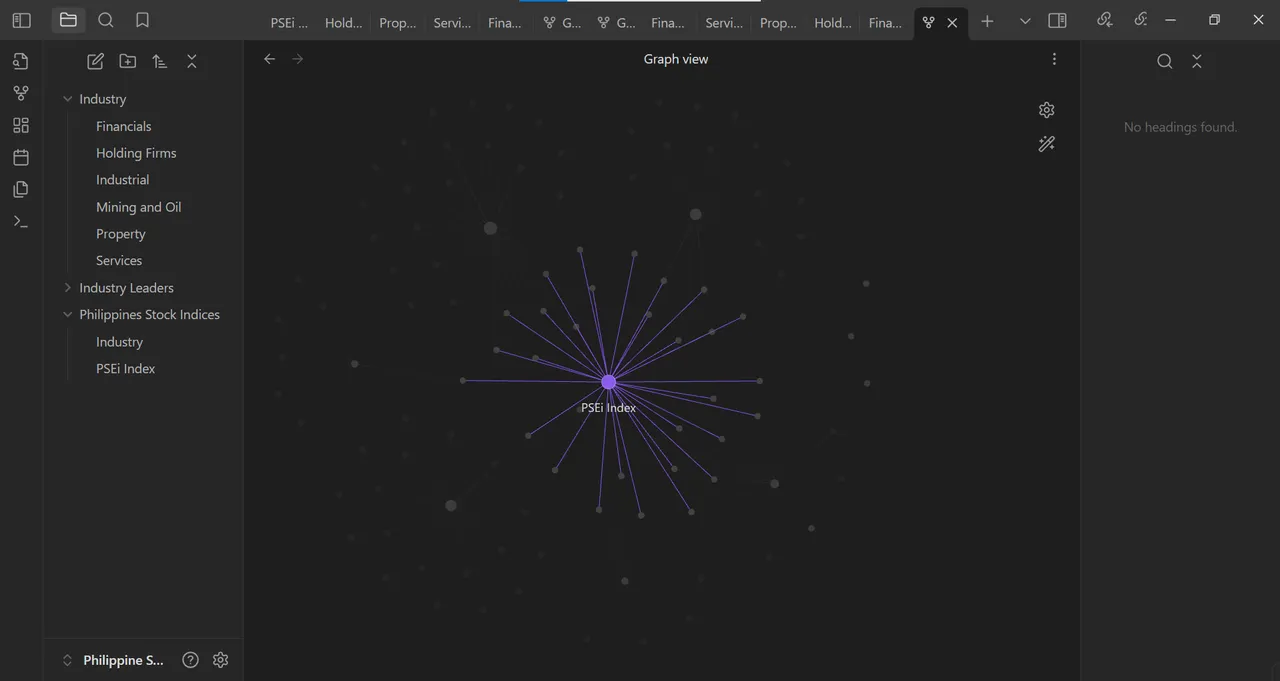The image size is (1280, 681).
Task: Collapse all headings in the outline panel
Action: click(1197, 61)
